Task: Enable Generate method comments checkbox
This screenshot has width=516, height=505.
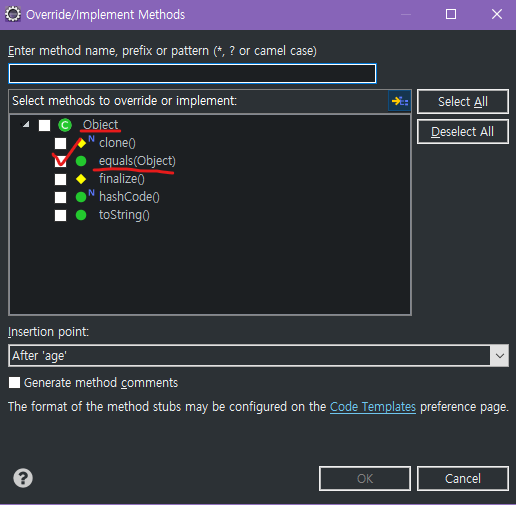Action: [x=14, y=383]
